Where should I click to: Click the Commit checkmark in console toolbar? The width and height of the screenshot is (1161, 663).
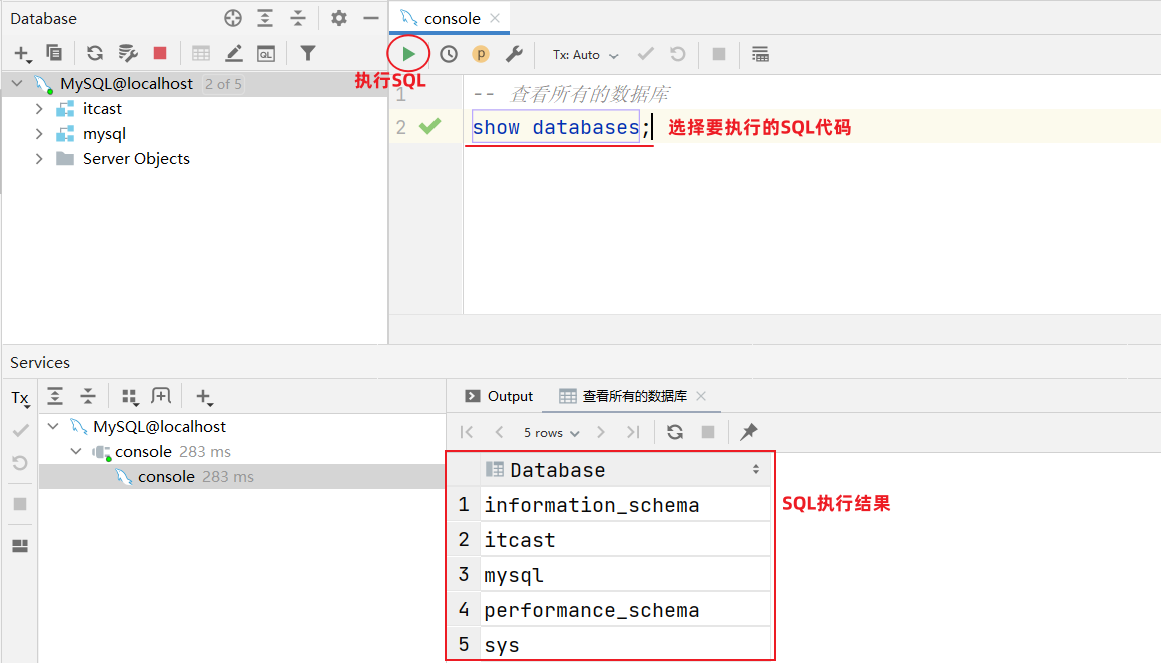646,54
